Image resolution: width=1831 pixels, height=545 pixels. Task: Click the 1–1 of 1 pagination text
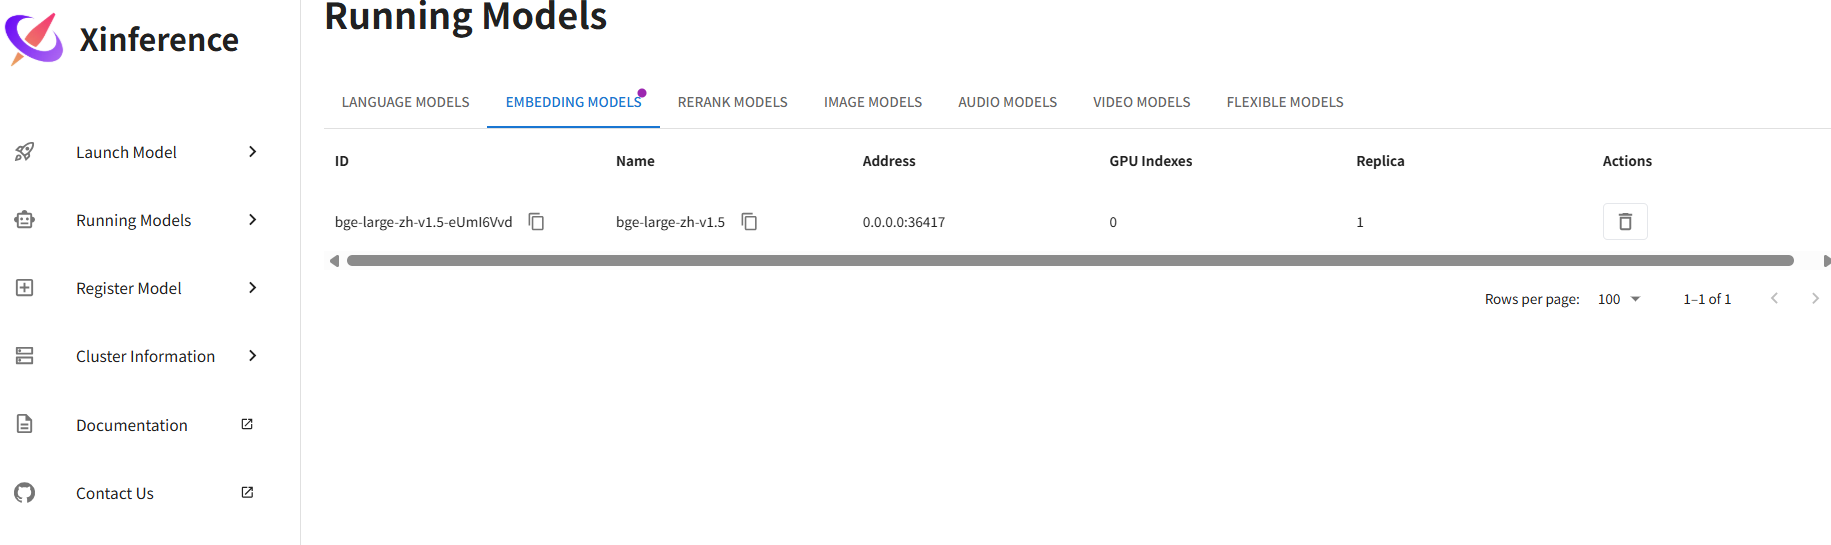(1707, 299)
